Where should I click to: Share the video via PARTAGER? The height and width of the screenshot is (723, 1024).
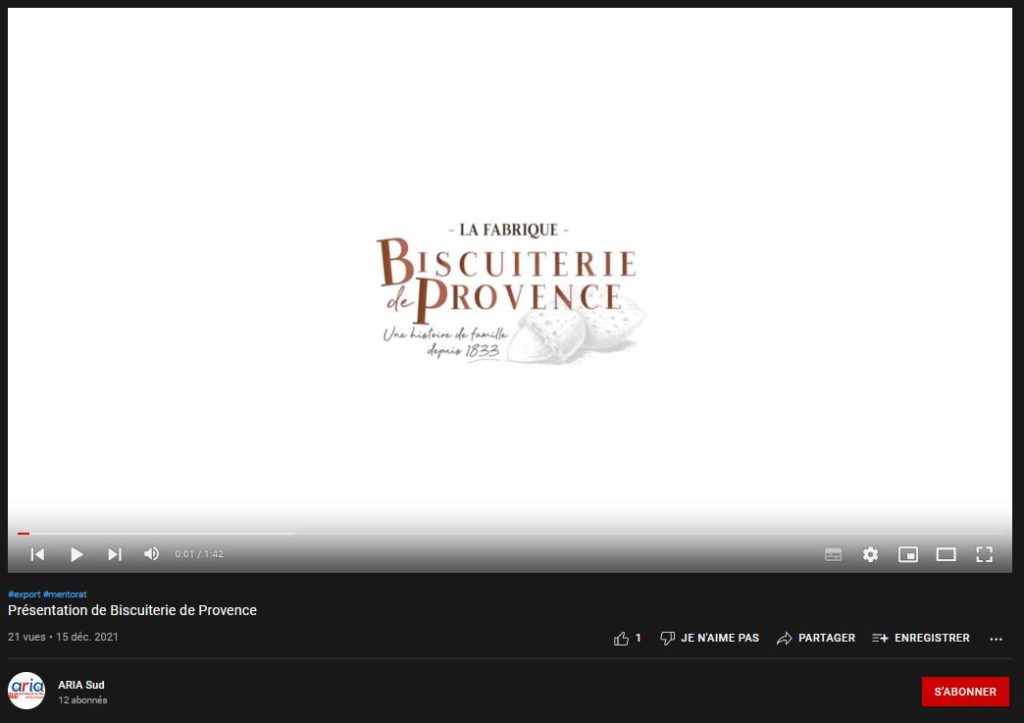point(816,638)
